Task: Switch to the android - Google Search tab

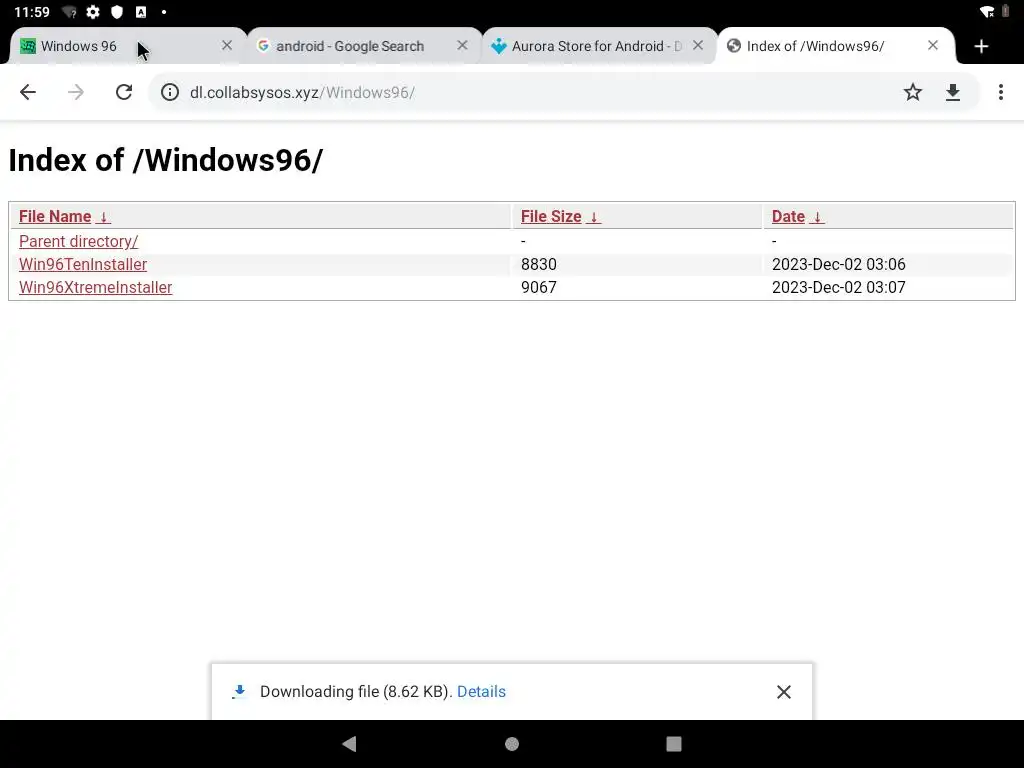Action: pos(364,46)
